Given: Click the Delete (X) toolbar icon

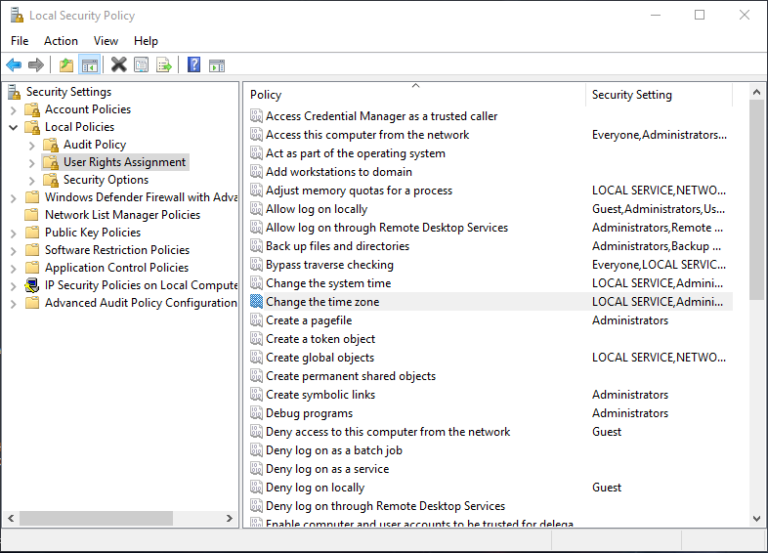Looking at the screenshot, I should pyautogui.click(x=118, y=65).
